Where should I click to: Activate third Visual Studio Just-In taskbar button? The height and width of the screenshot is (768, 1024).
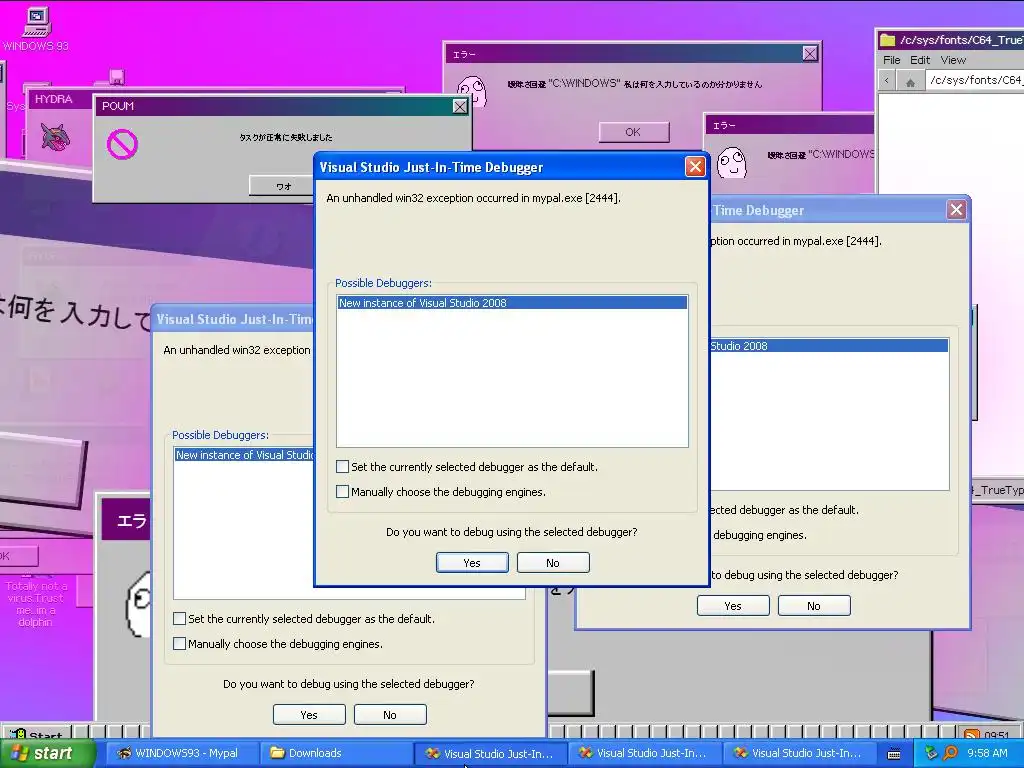799,753
